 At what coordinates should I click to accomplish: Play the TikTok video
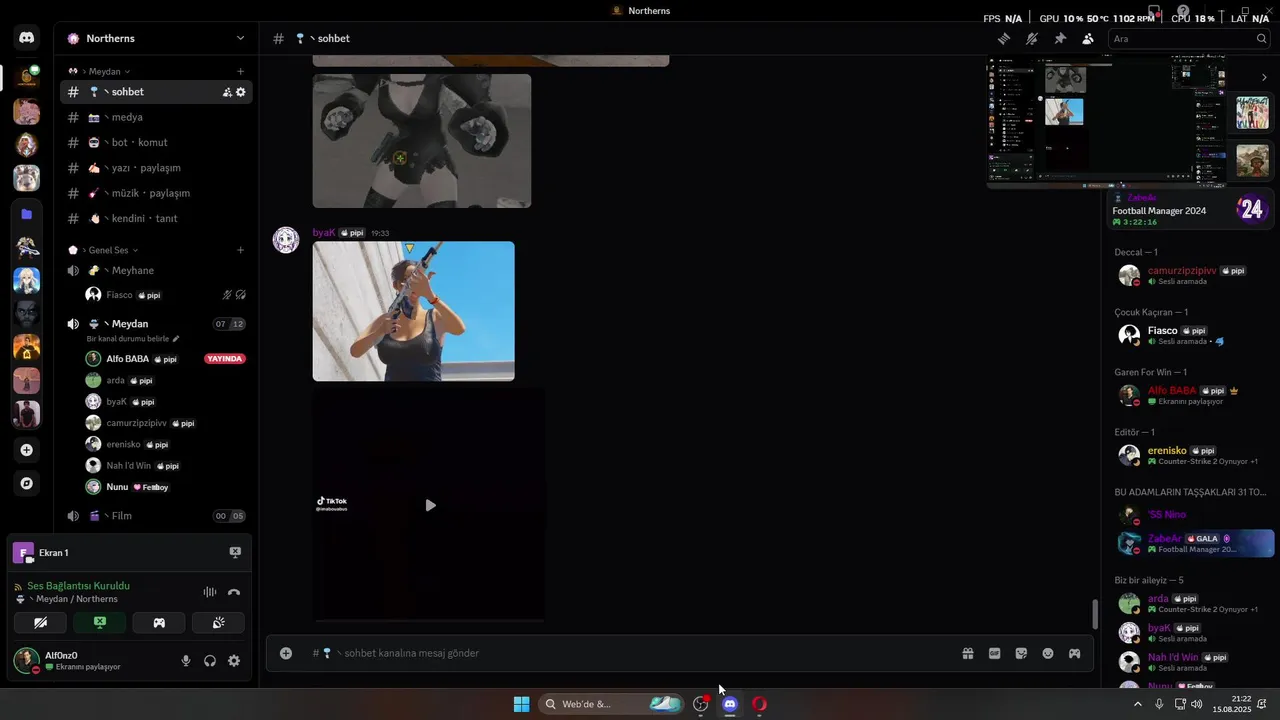coord(430,505)
